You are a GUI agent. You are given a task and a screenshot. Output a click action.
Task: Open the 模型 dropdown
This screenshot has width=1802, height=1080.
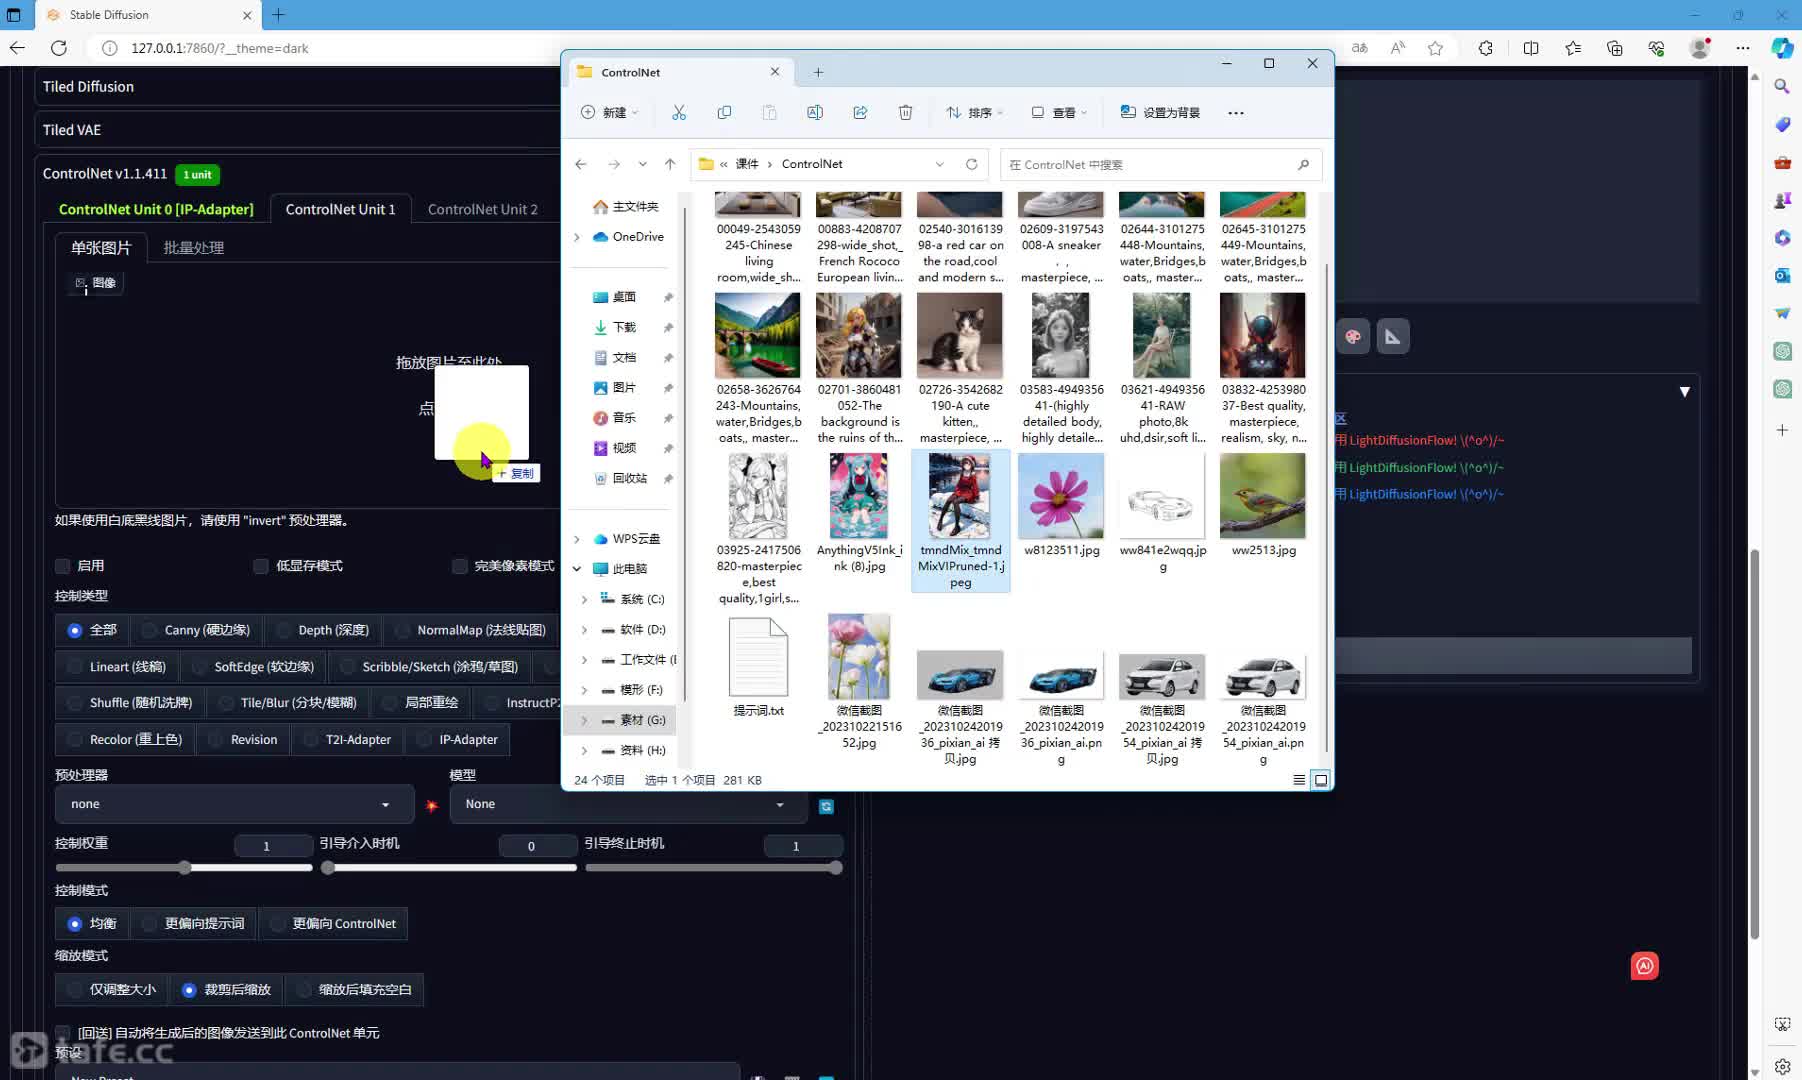tap(629, 804)
